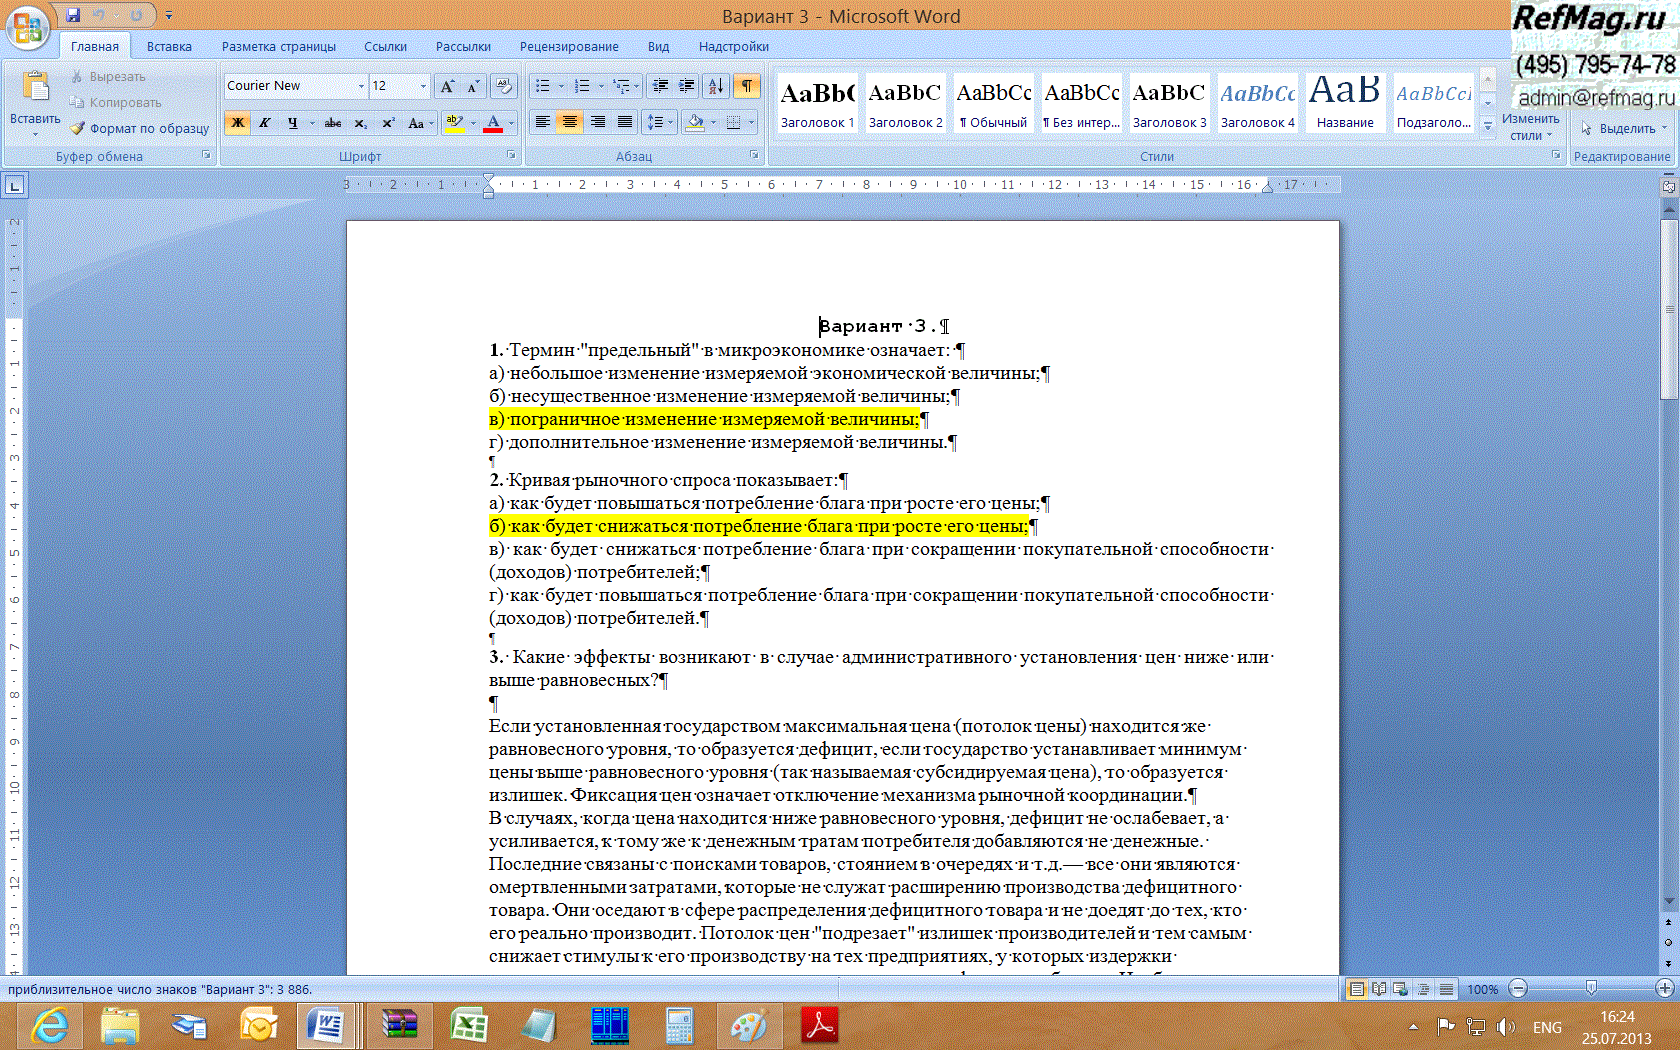Switch to the Рецензирование tab
Screen dimensions: 1680x1050
[x=568, y=46]
